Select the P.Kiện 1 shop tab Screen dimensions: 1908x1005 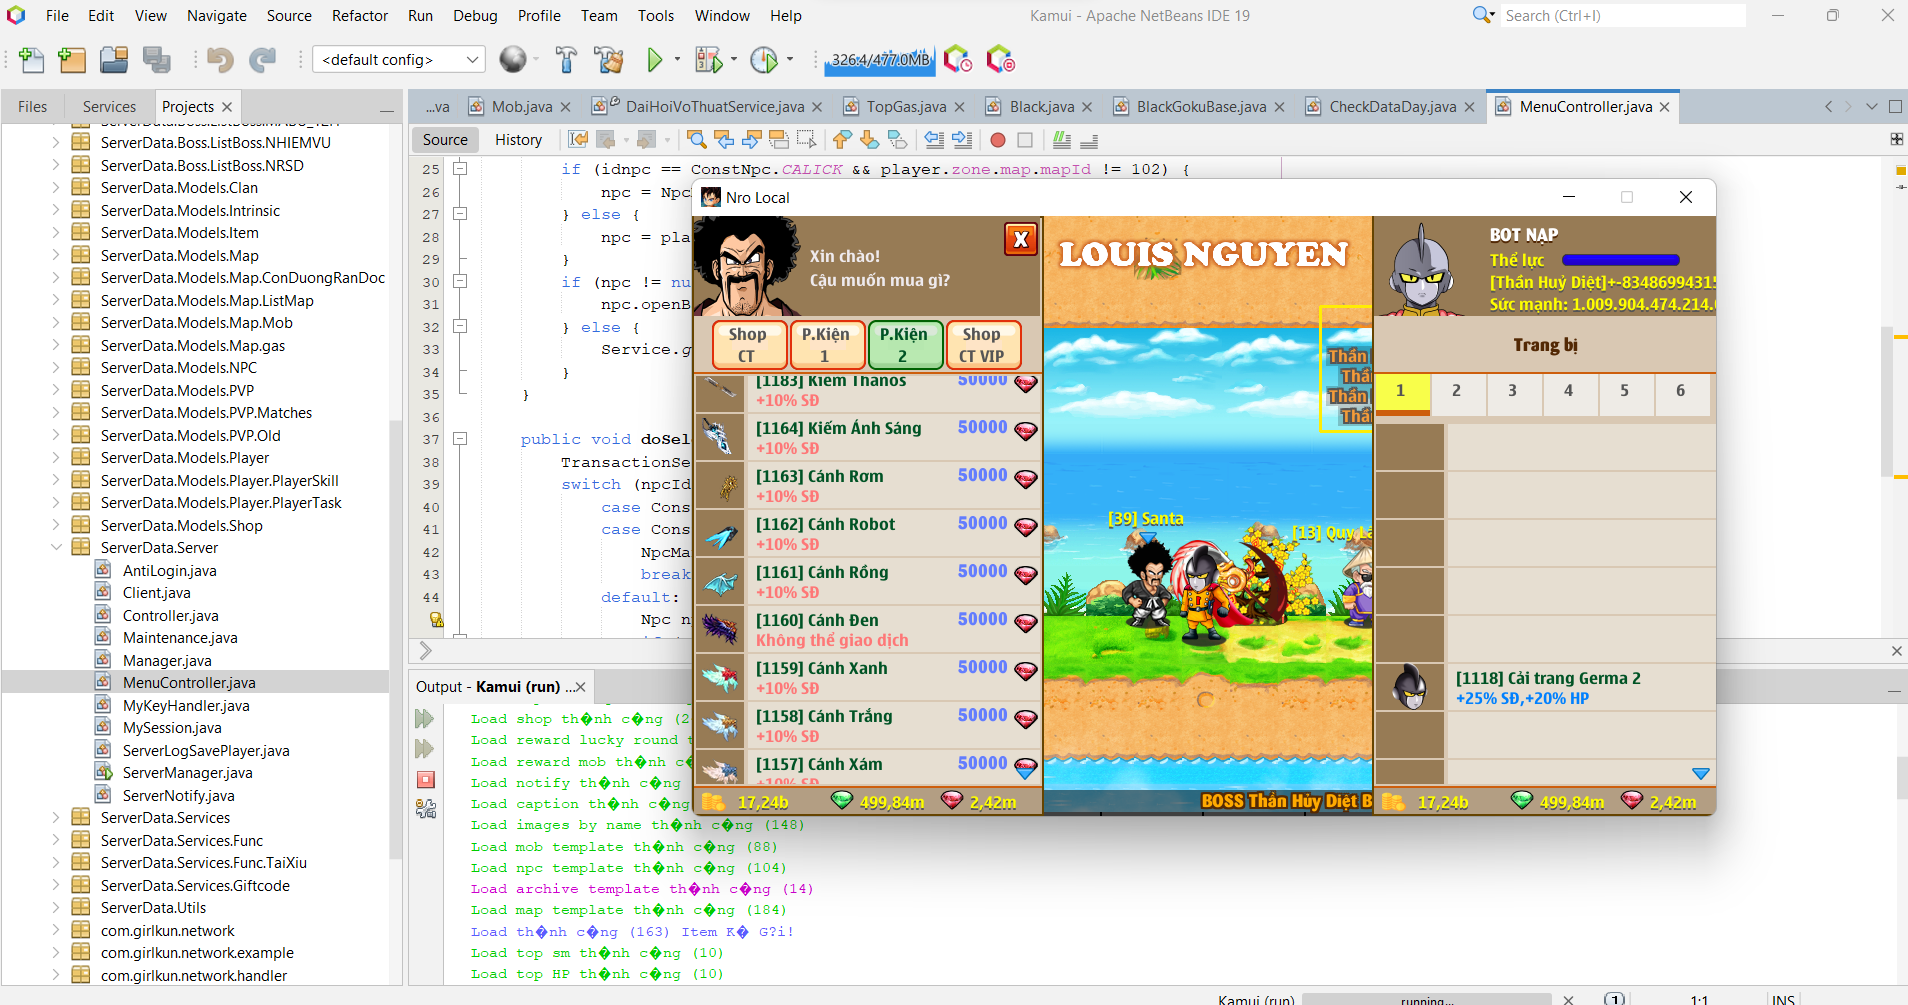pos(825,344)
